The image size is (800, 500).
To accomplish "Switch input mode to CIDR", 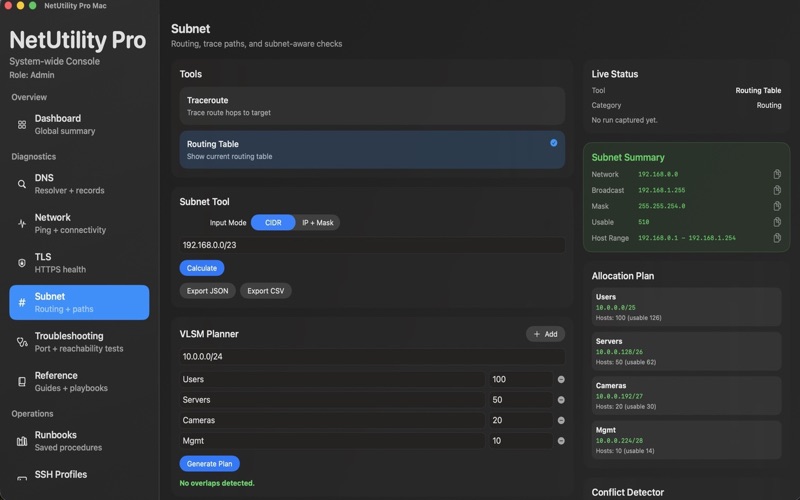I will pos(273,222).
